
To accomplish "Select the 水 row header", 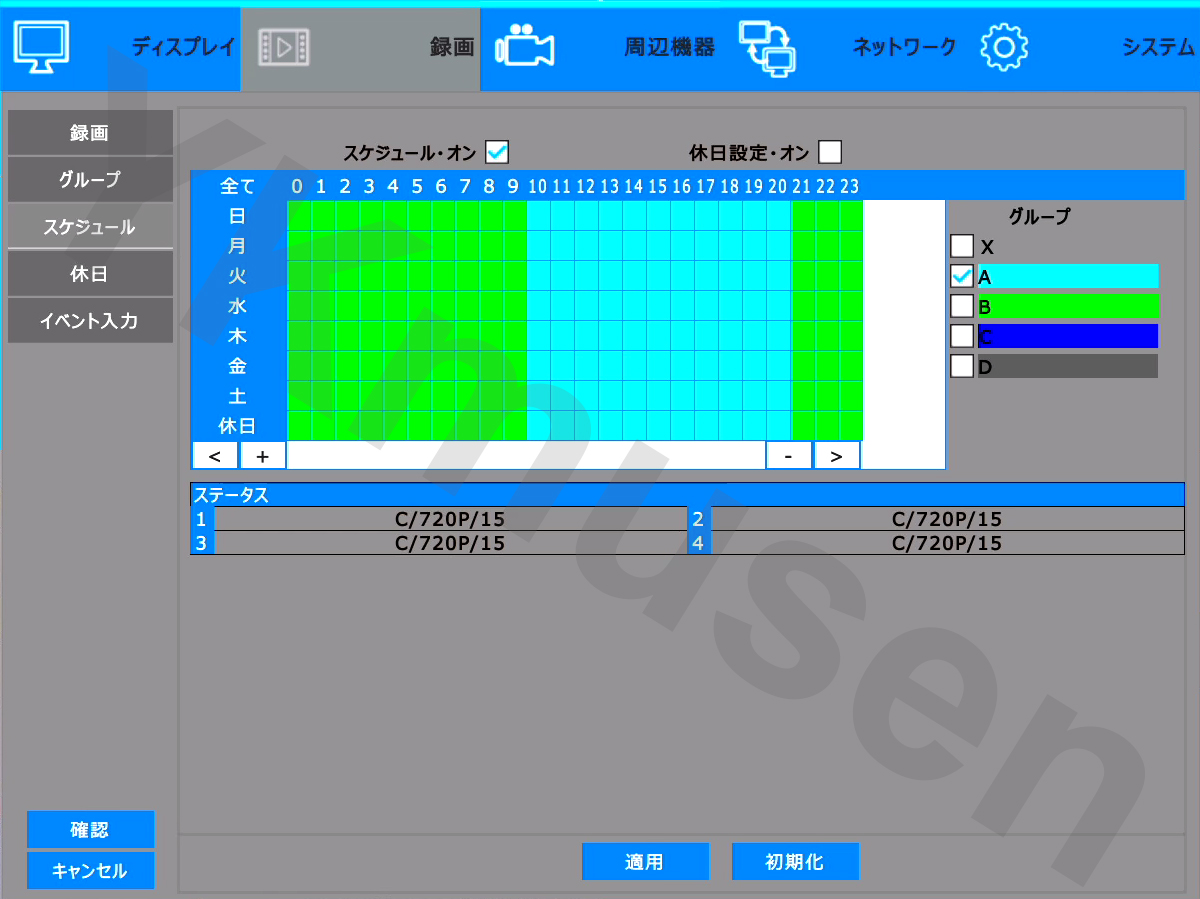I will 238,305.
